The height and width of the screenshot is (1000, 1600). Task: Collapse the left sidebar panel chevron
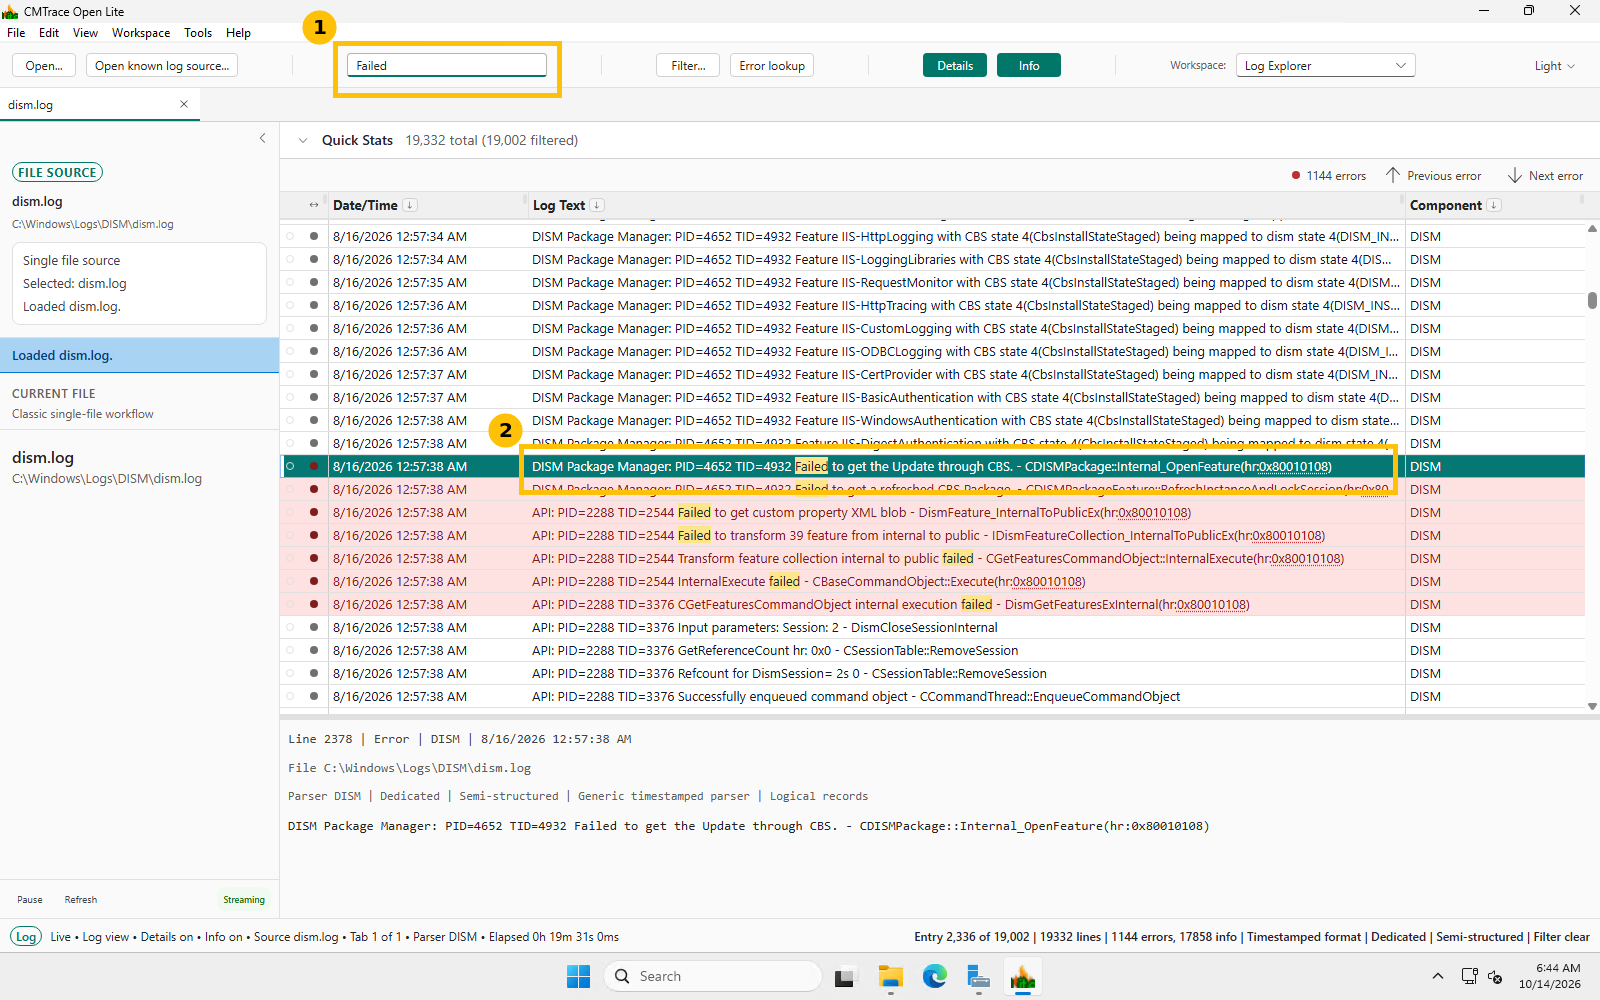263,138
